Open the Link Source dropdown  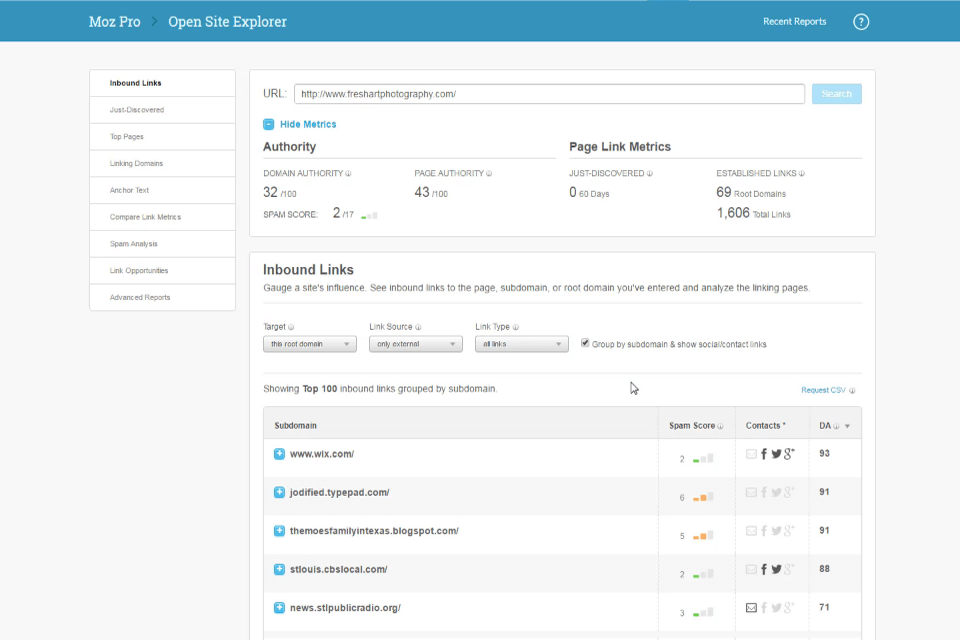pos(416,344)
